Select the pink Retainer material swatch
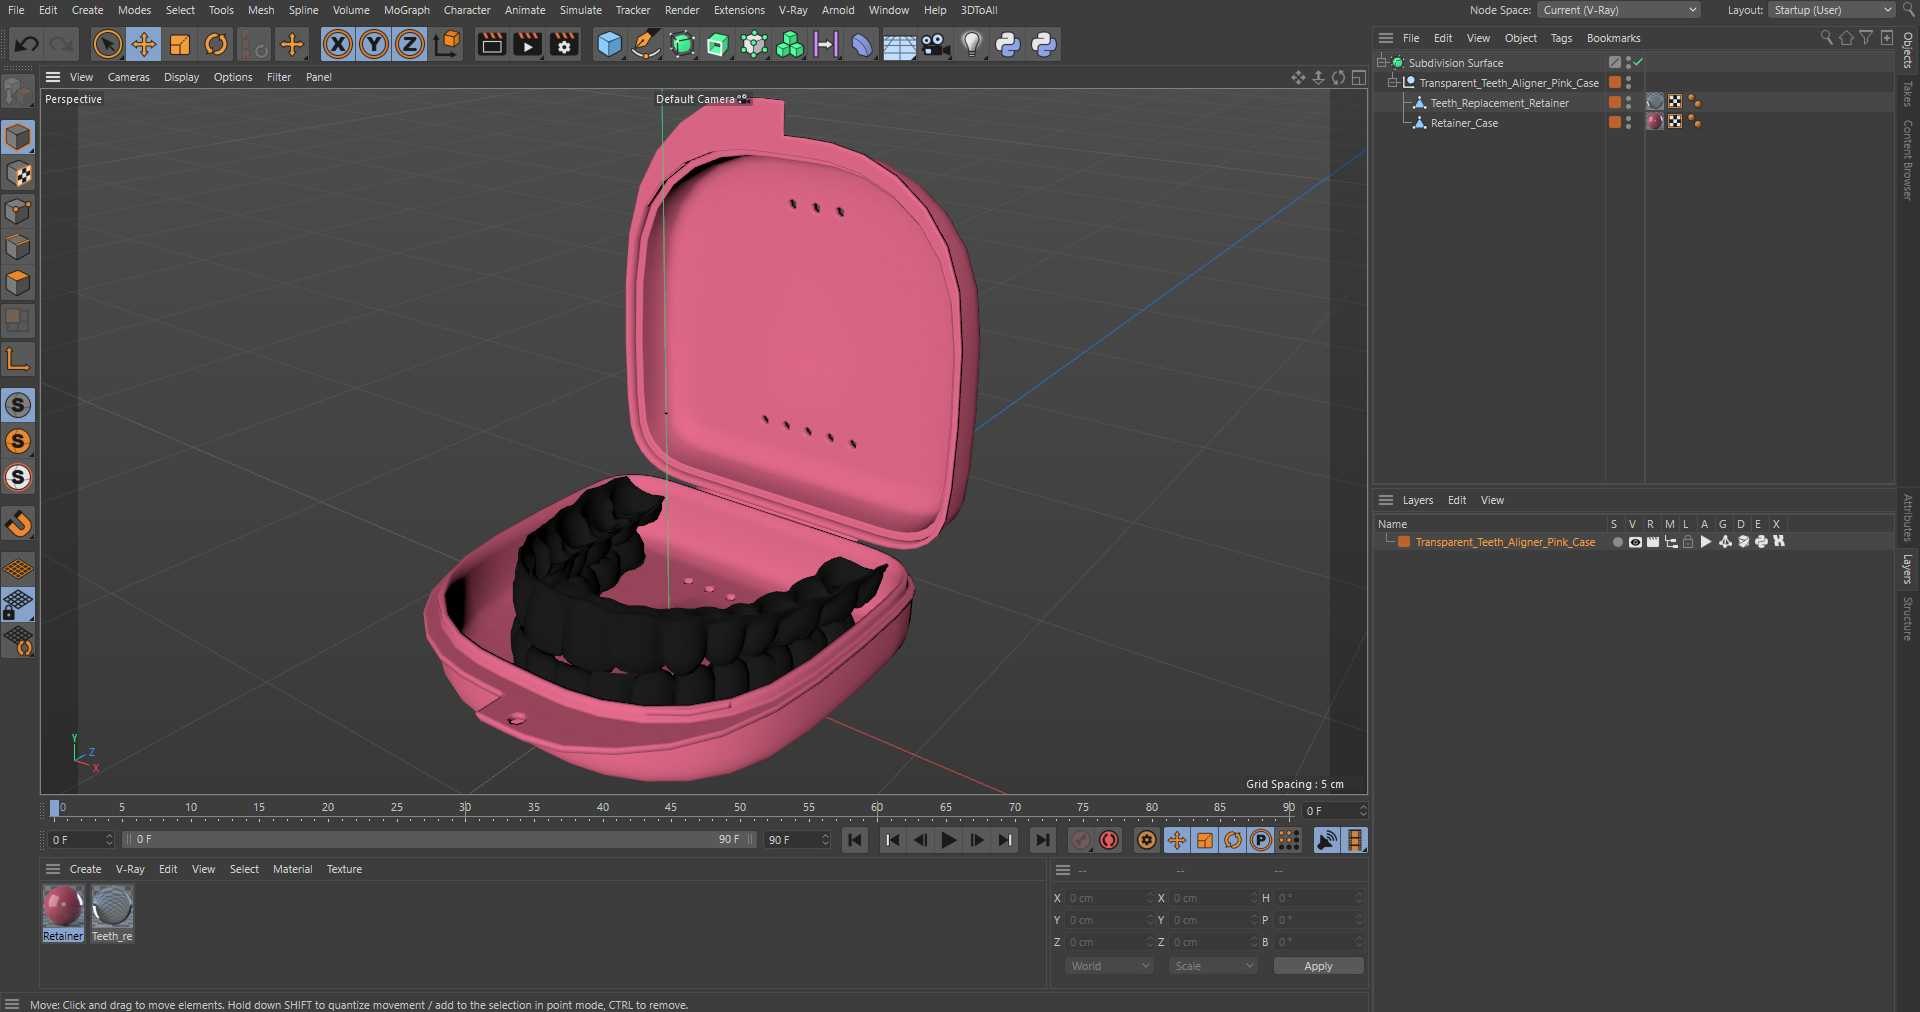This screenshot has height=1012, width=1920. pyautogui.click(x=63, y=907)
